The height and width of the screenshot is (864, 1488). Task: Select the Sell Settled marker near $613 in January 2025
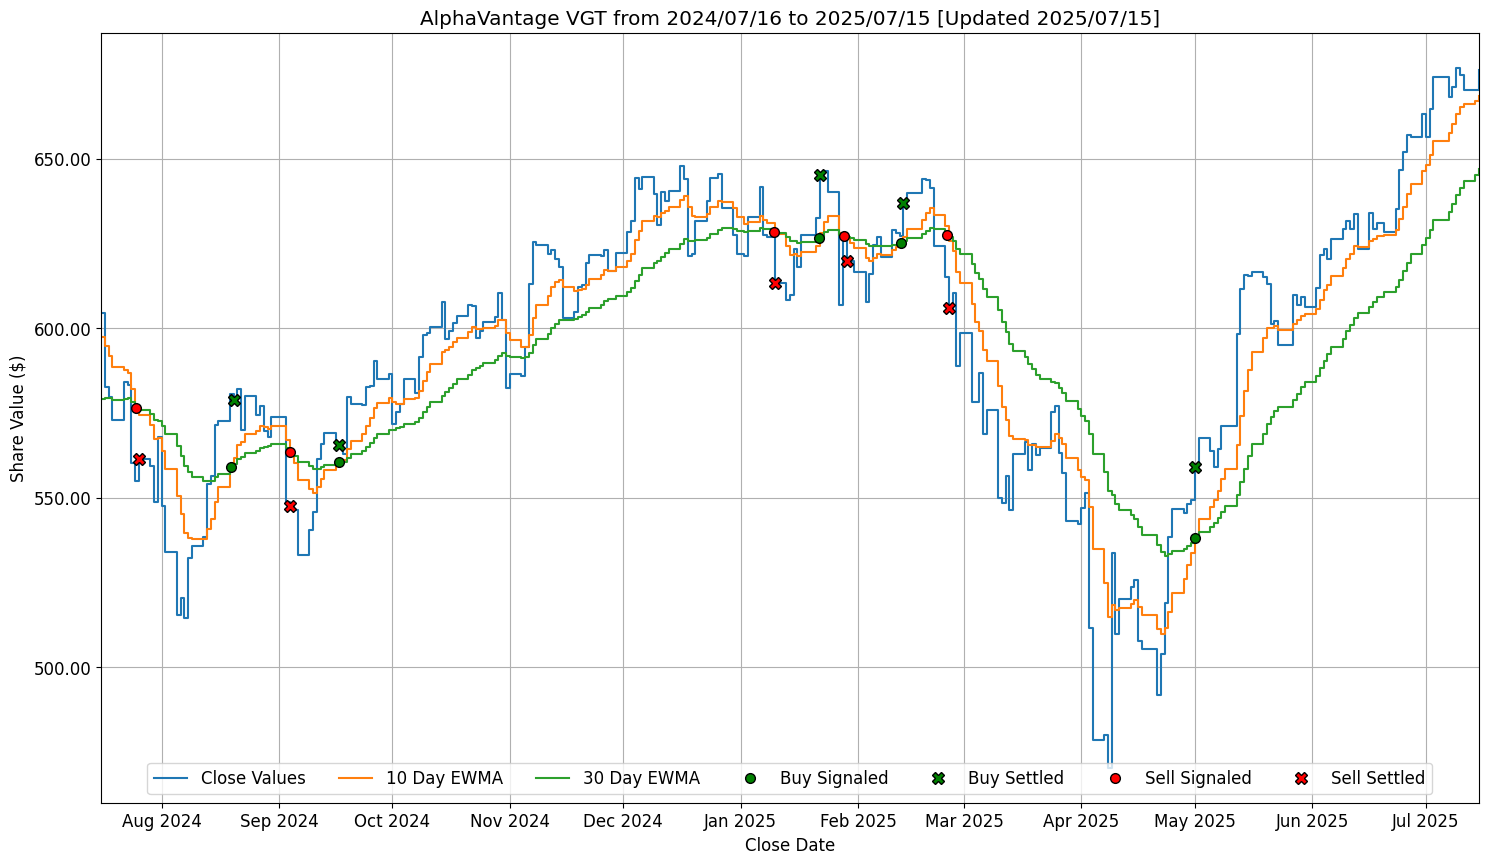(x=775, y=283)
